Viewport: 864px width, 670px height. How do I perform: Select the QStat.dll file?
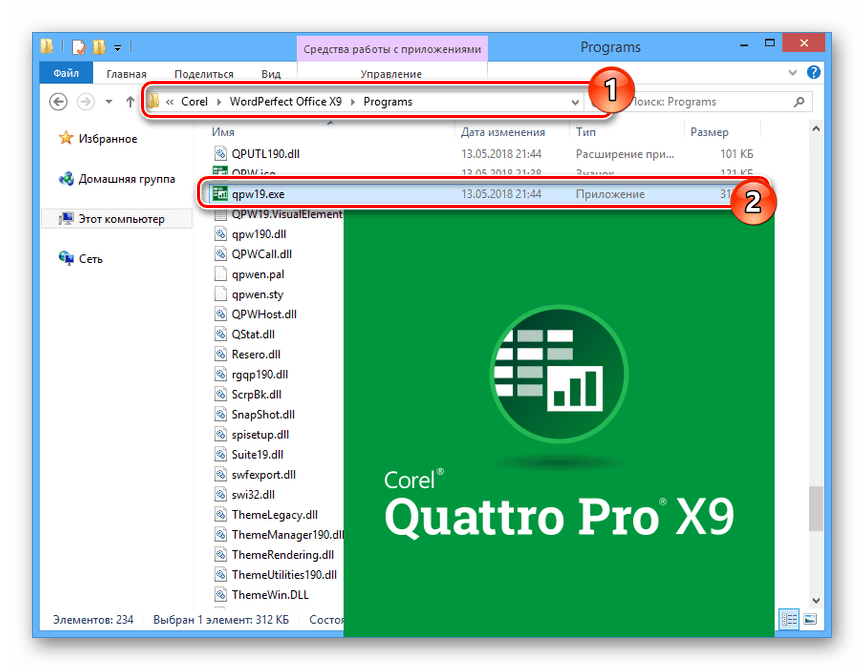point(253,334)
